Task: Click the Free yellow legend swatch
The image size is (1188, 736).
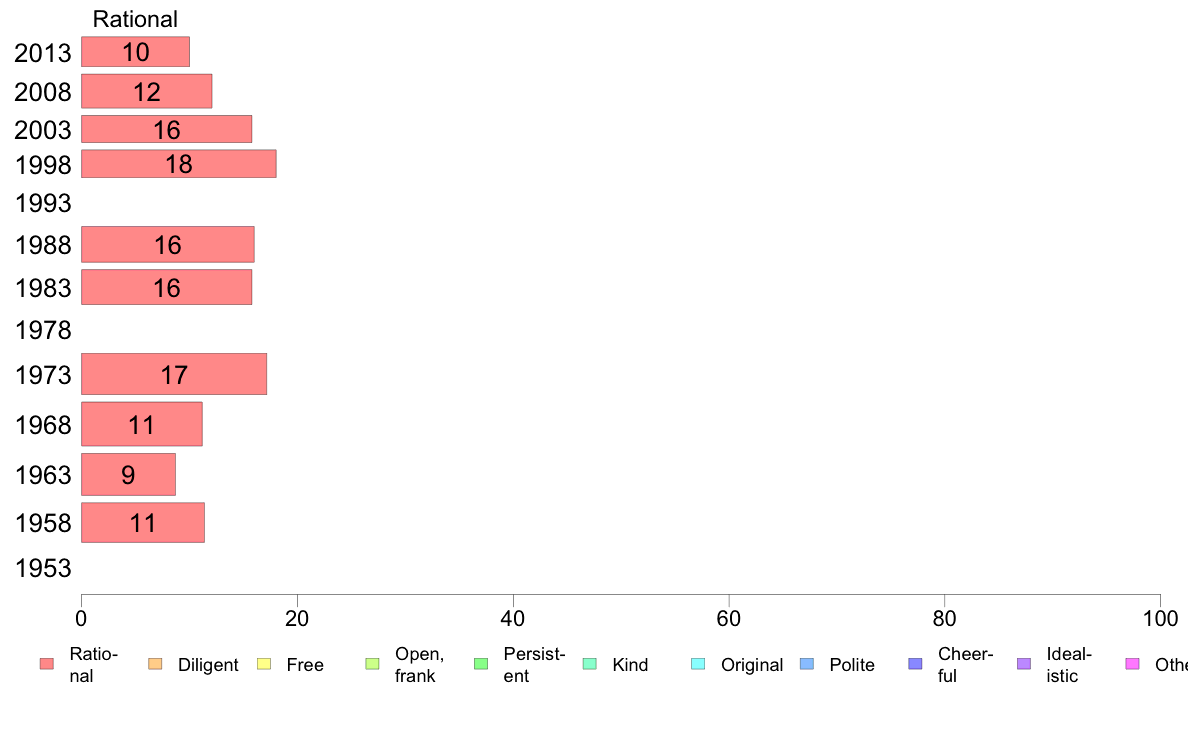Action: (x=264, y=664)
